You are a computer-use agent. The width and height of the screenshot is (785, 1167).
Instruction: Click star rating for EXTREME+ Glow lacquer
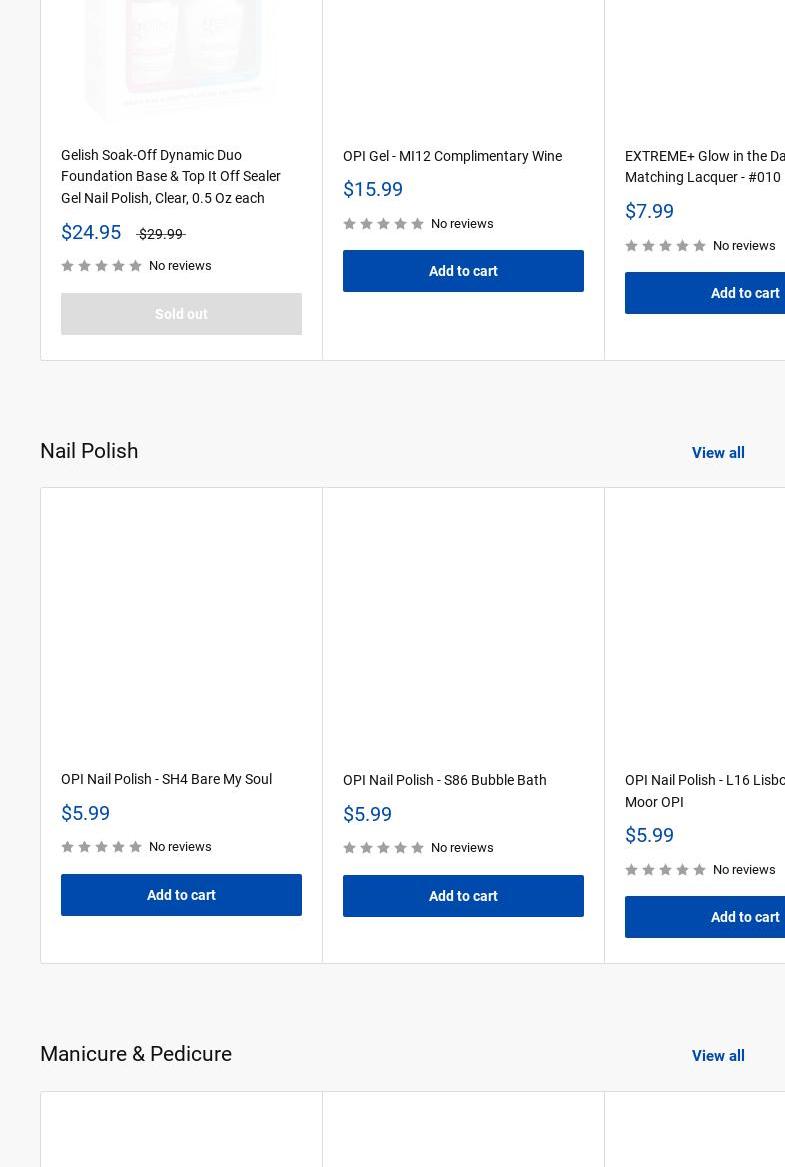click(x=666, y=246)
